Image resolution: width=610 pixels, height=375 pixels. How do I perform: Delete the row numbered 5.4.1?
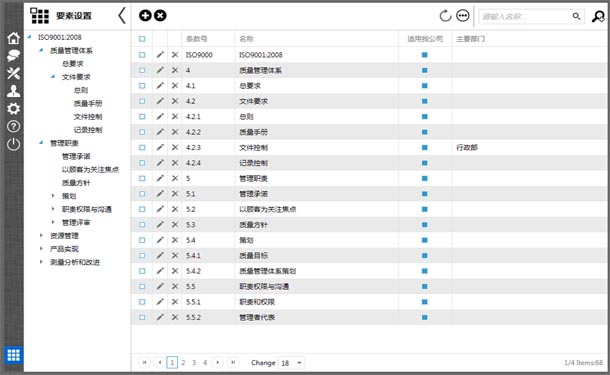(x=175, y=256)
